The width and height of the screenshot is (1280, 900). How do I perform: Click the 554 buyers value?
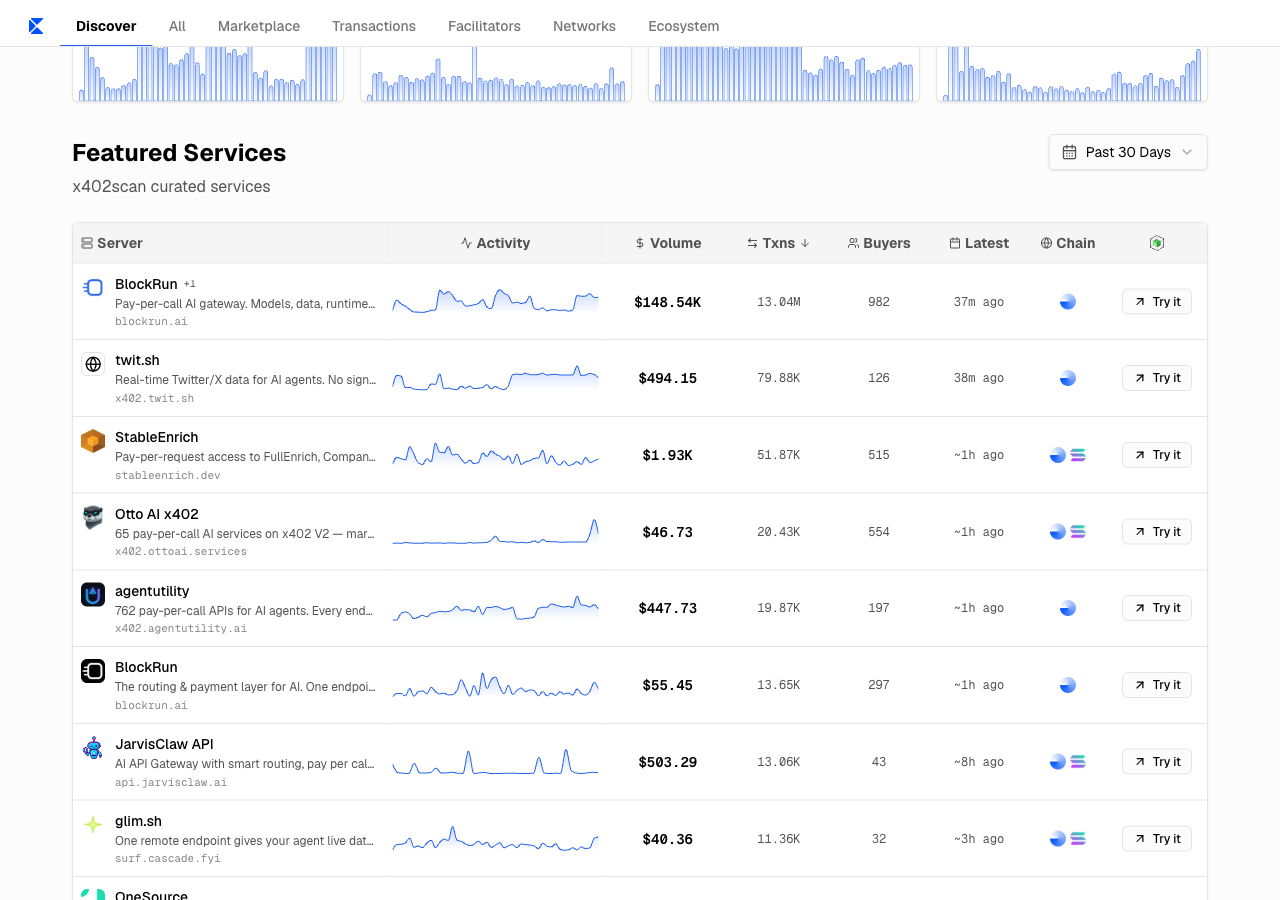click(x=879, y=532)
